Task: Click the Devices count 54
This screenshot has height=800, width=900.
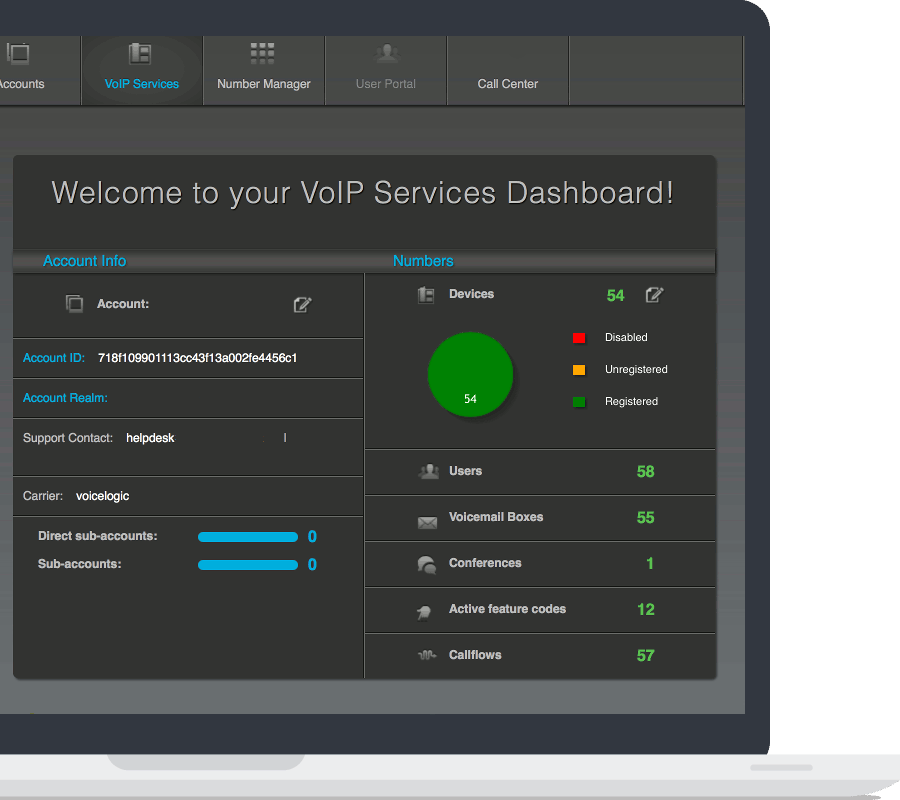Action: tap(615, 296)
